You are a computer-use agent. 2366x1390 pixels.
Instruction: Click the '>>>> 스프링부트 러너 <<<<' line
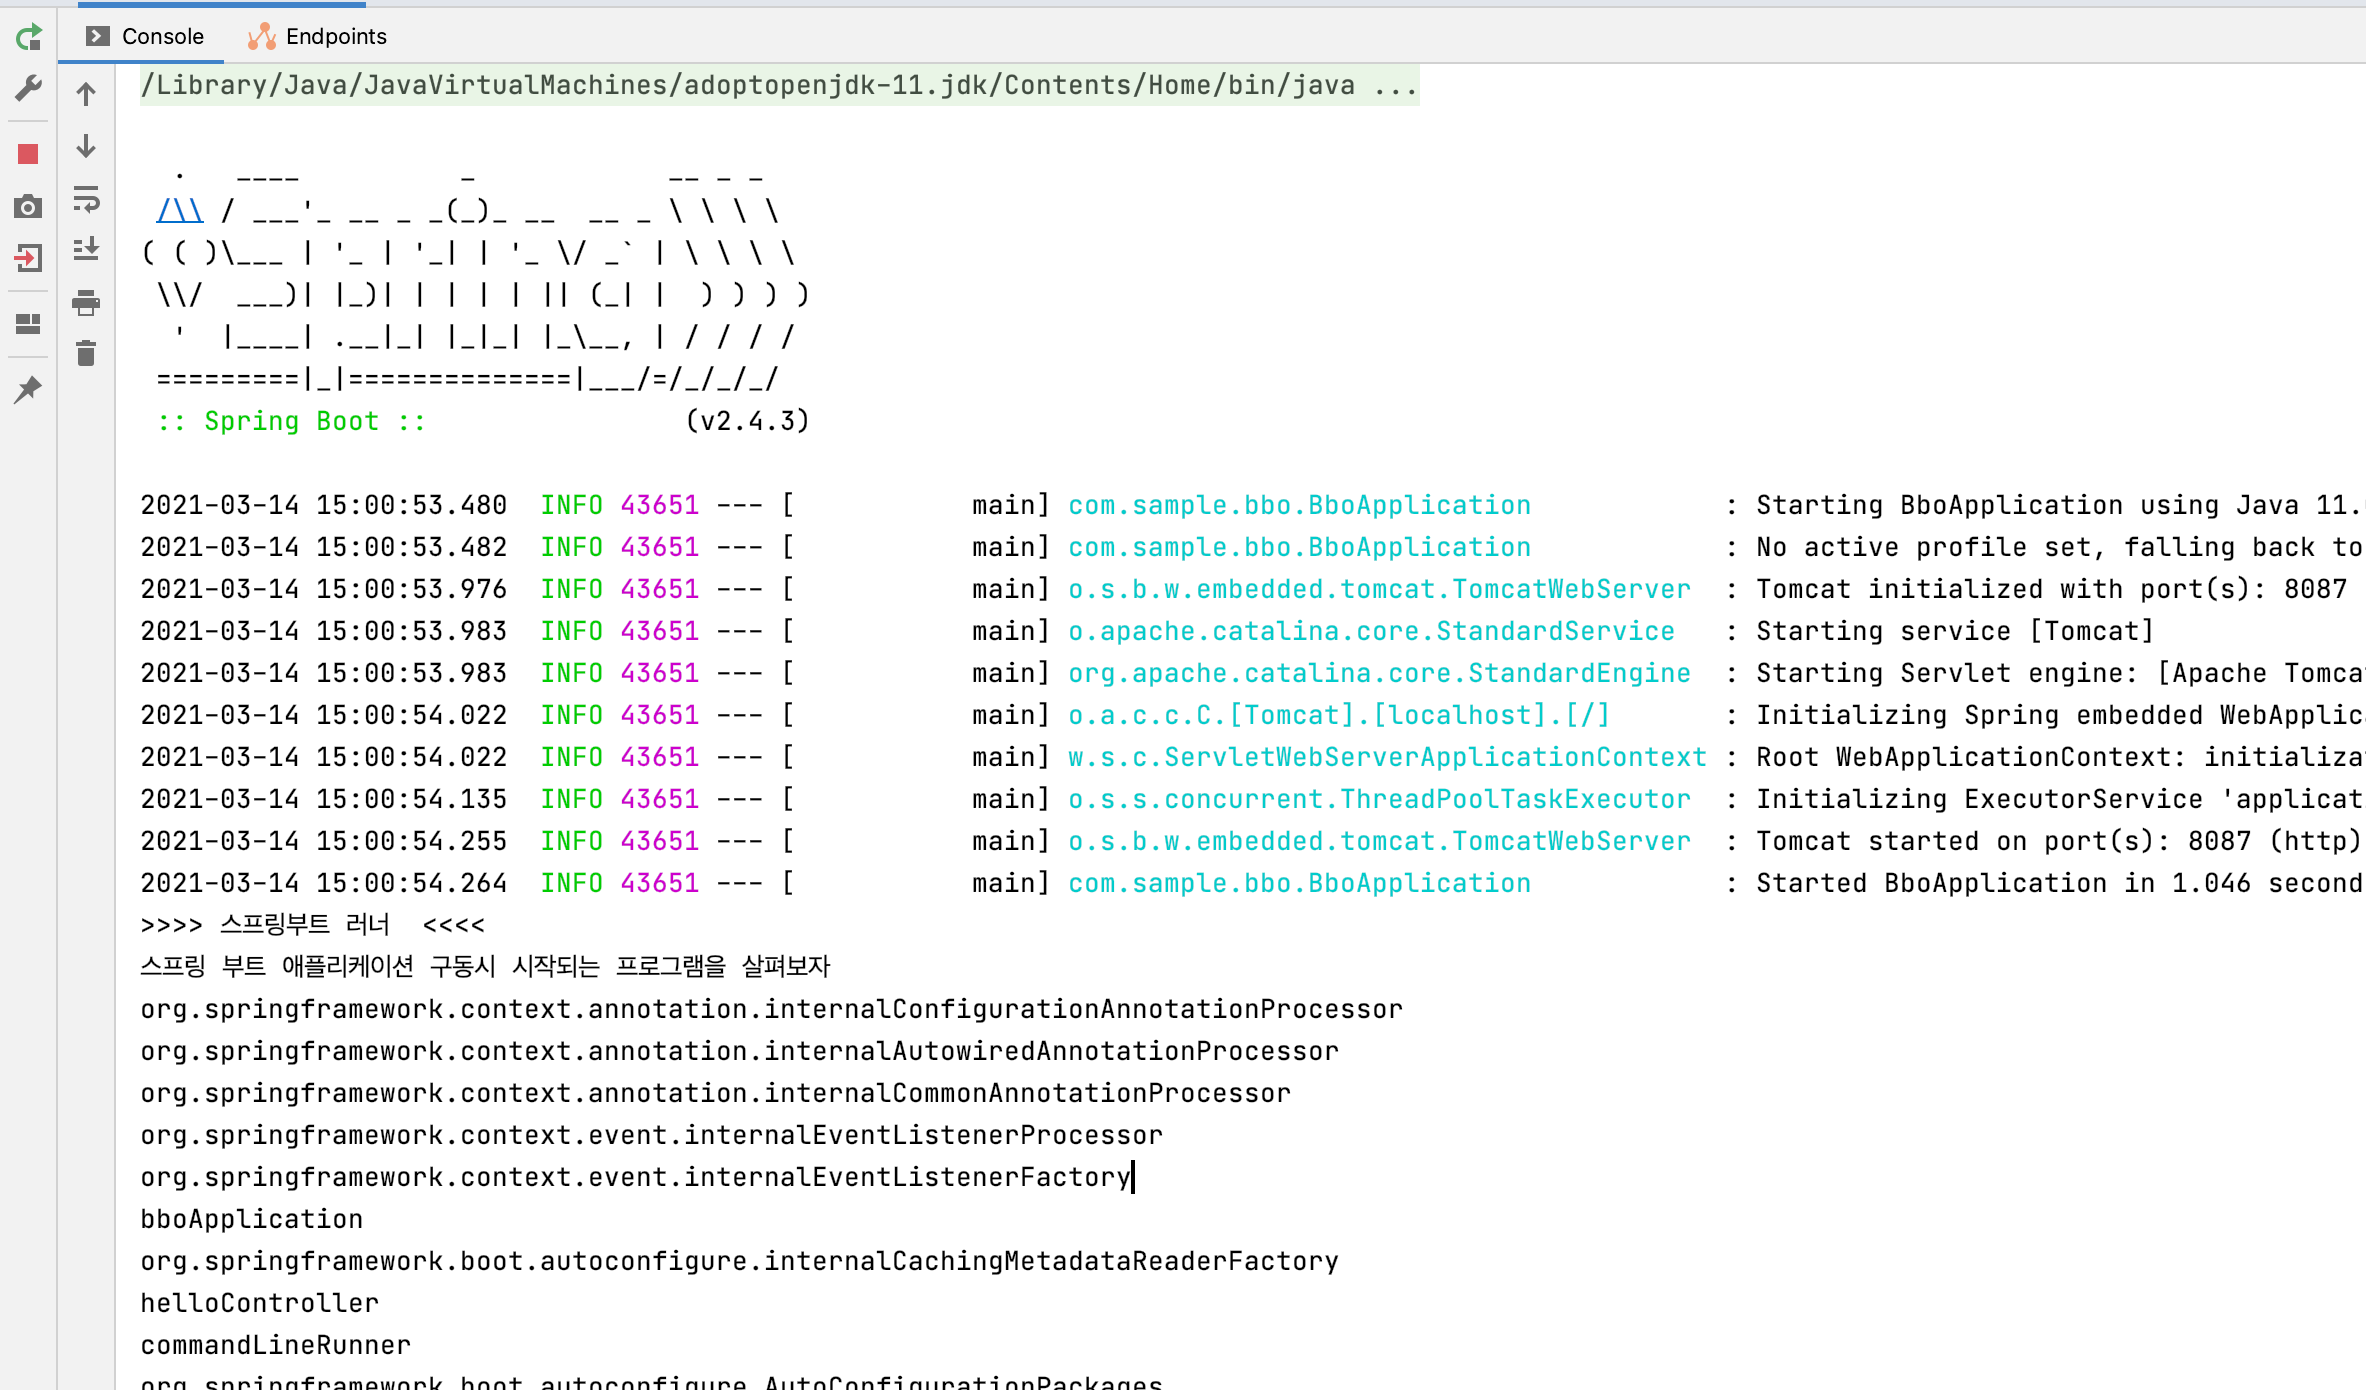point(313,925)
